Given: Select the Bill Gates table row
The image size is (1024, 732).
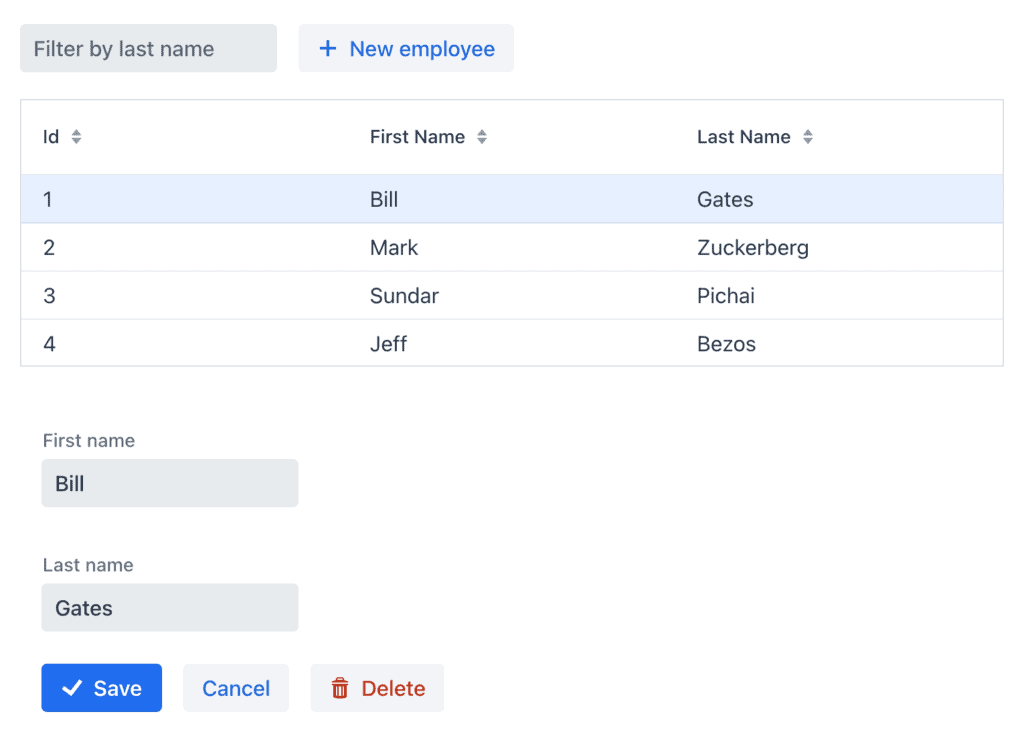Looking at the screenshot, I should (511, 199).
